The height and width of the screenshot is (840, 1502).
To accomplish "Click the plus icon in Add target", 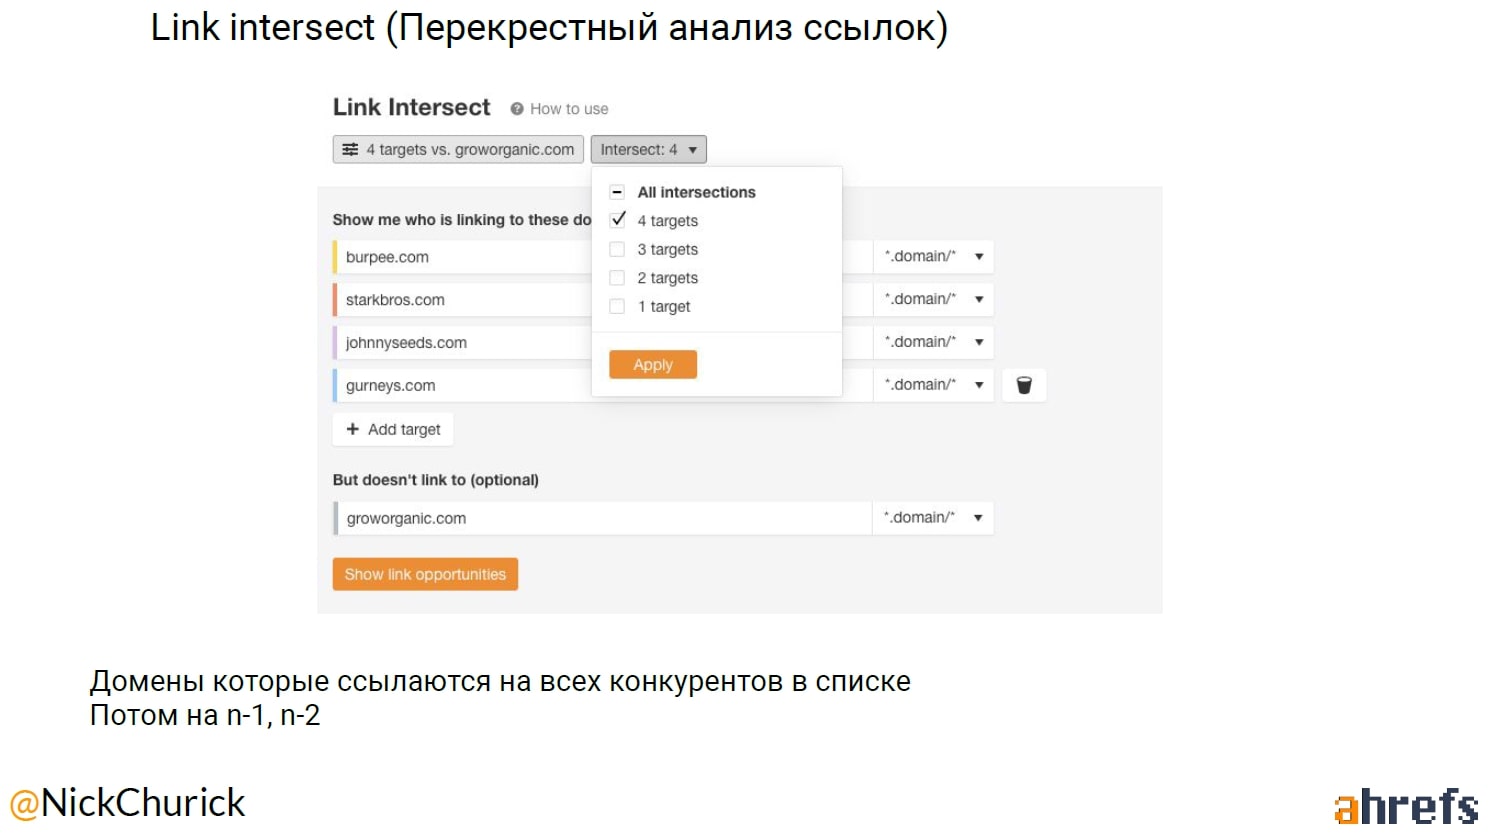I will point(352,429).
